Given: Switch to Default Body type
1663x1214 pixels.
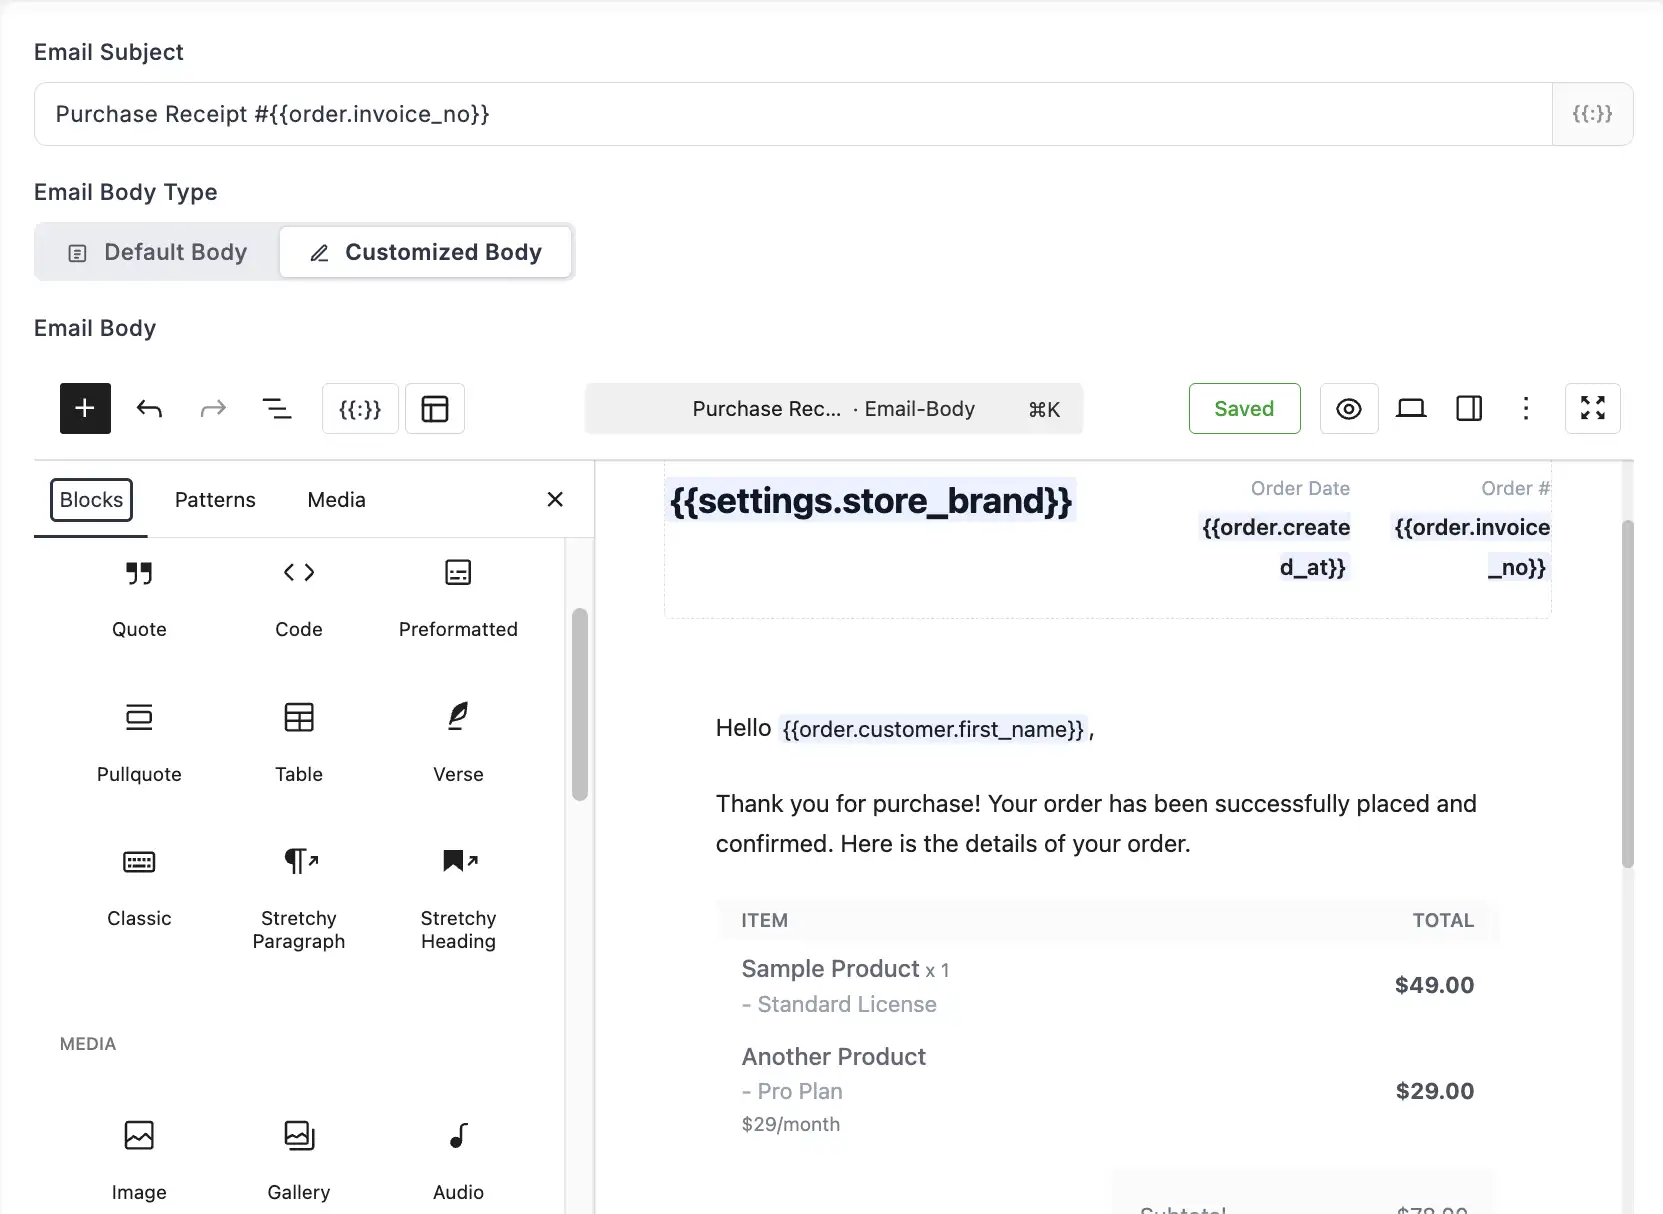Looking at the screenshot, I should pyautogui.click(x=158, y=252).
